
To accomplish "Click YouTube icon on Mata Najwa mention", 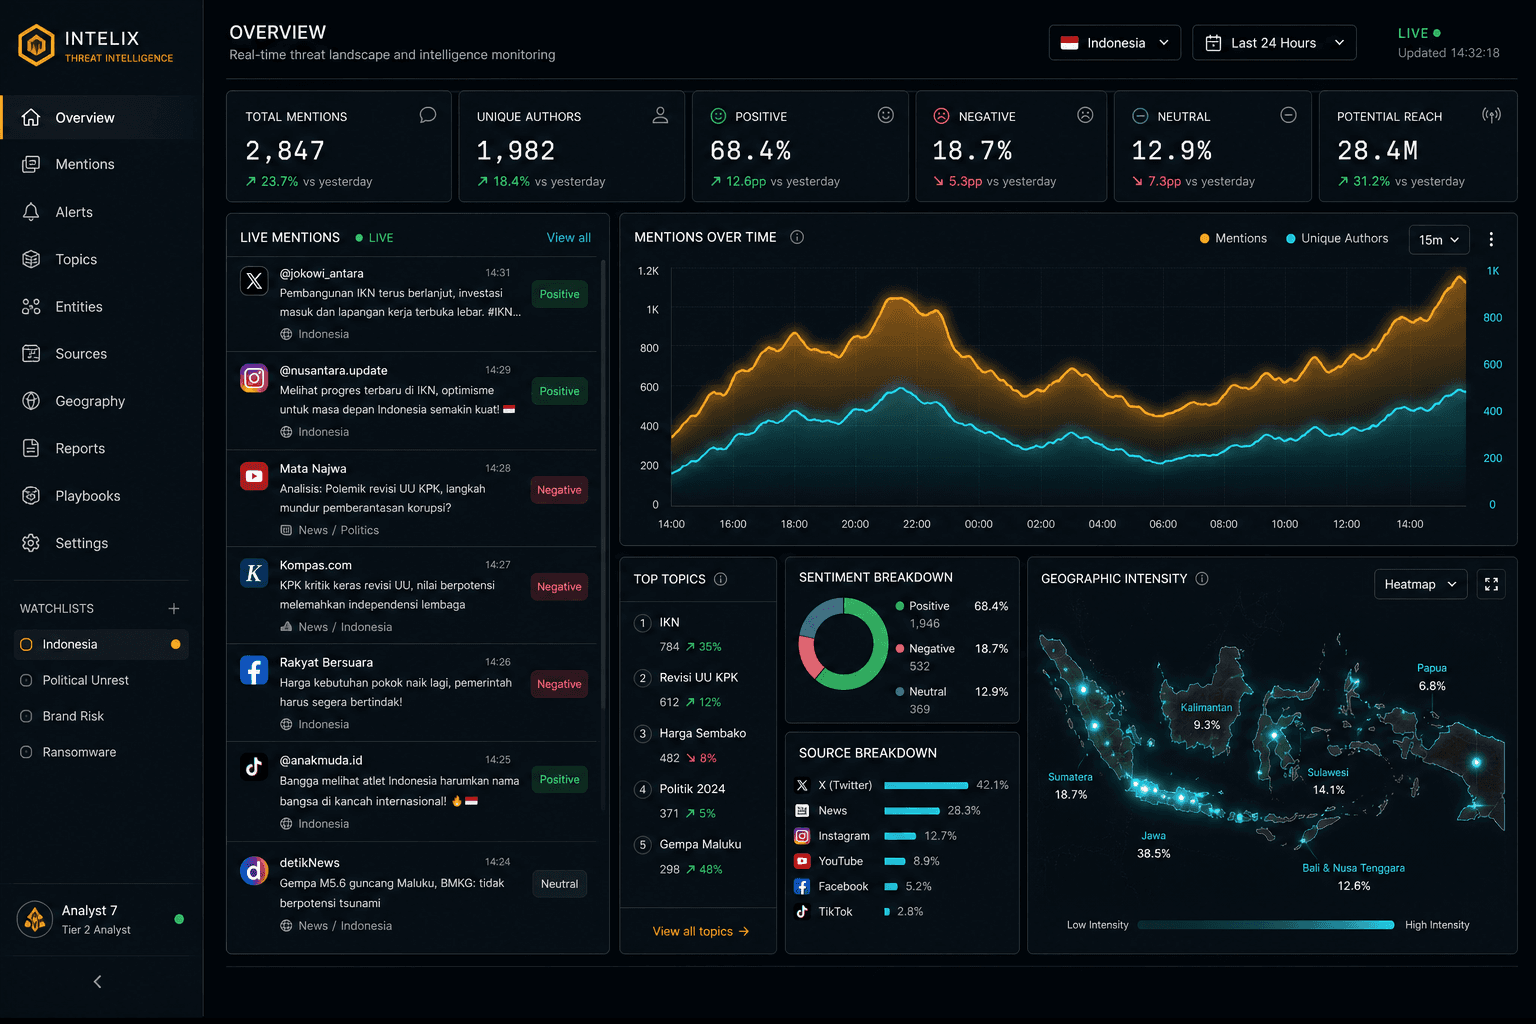I will click(254, 476).
